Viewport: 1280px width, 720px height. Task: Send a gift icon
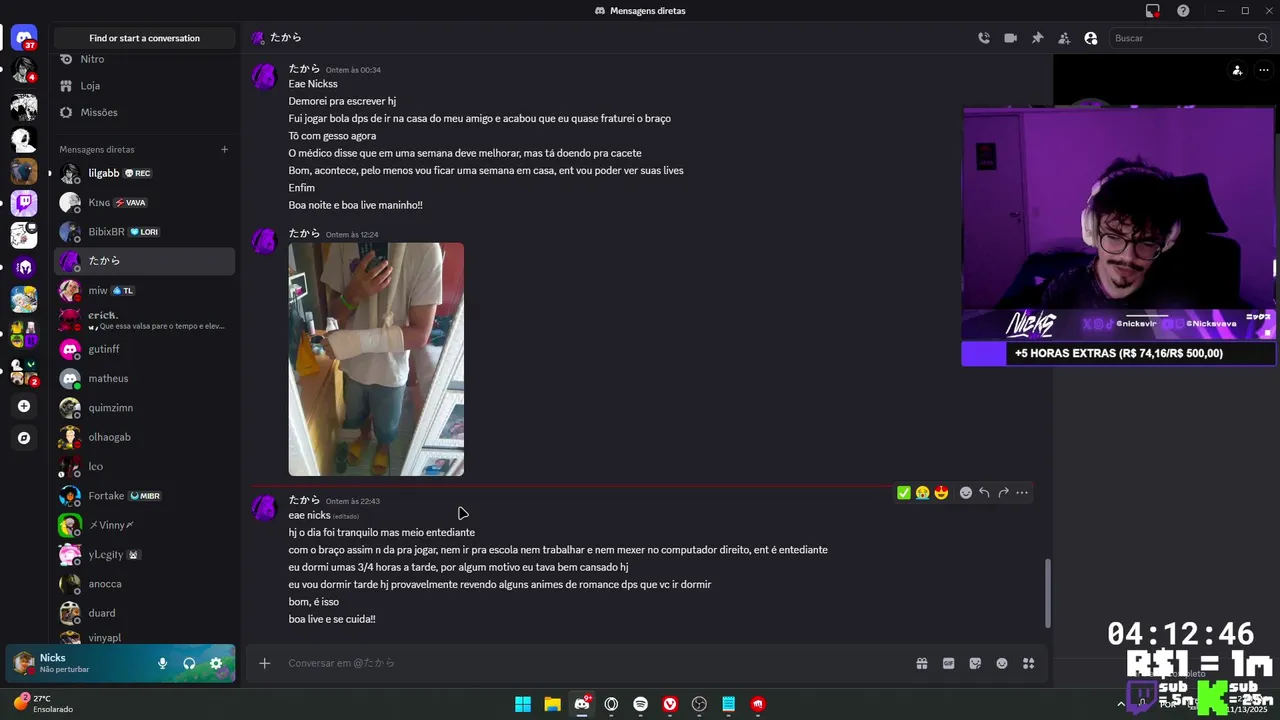[x=922, y=663]
